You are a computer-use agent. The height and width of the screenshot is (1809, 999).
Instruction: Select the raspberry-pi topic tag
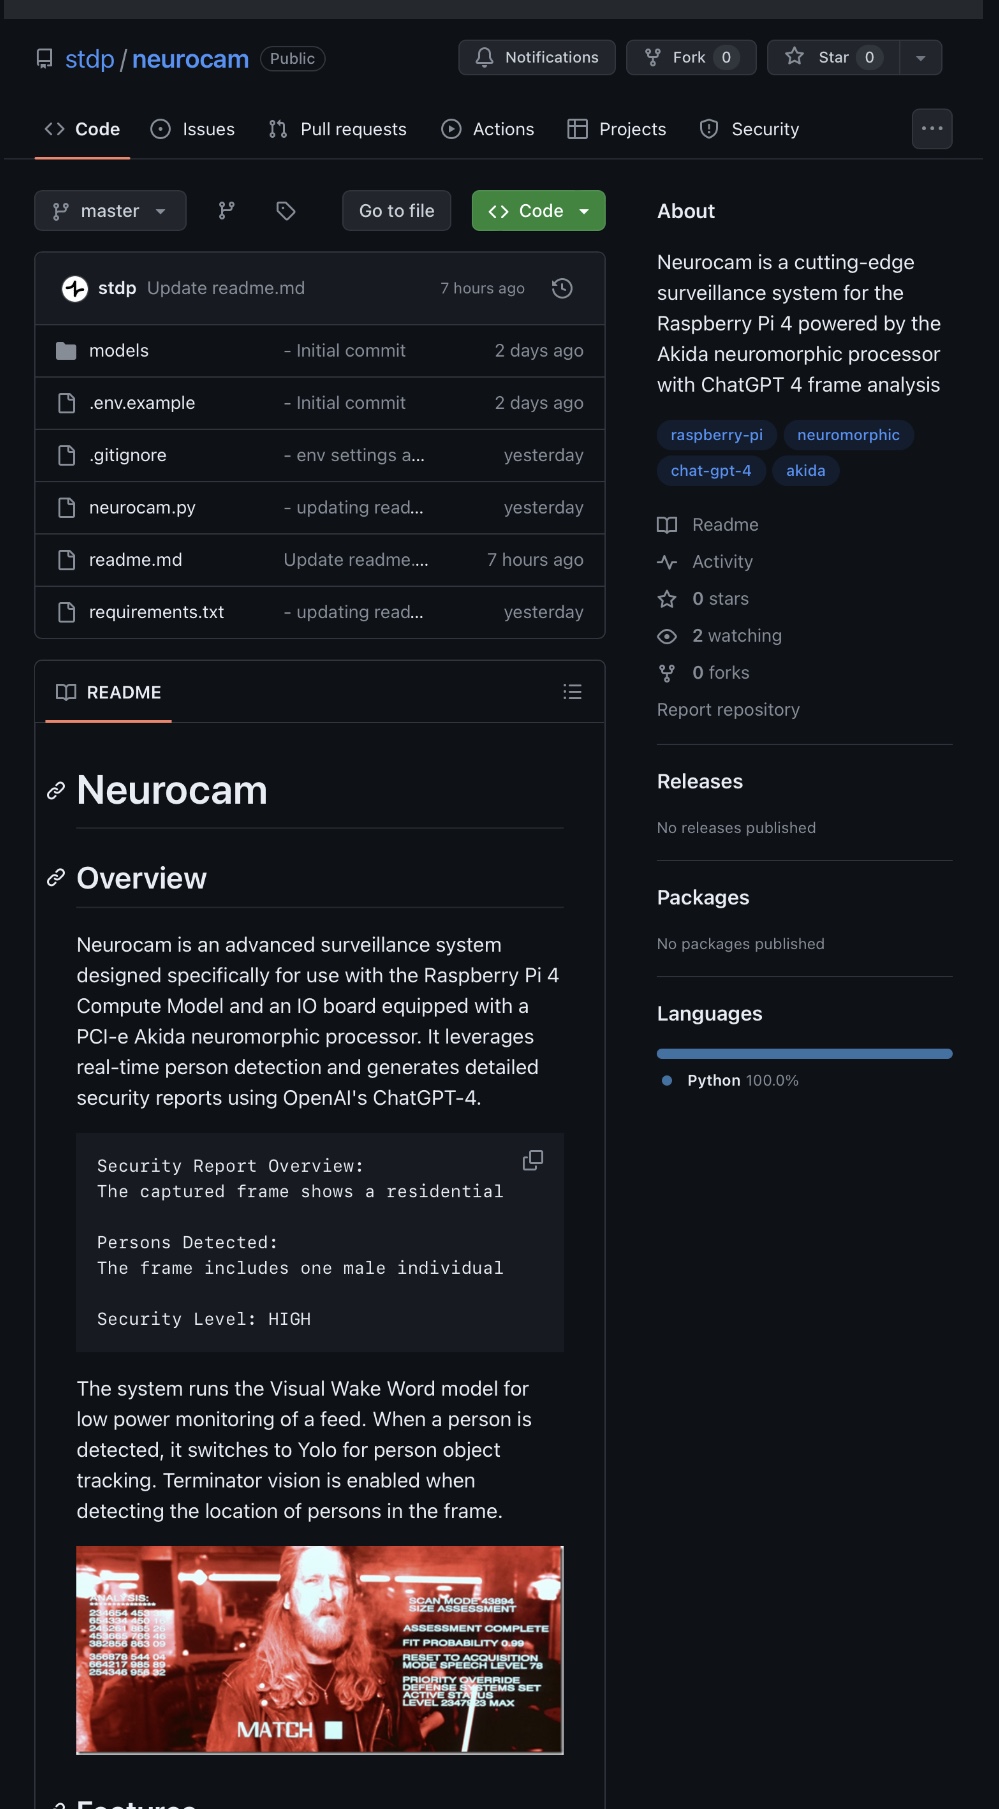[716, 435]
